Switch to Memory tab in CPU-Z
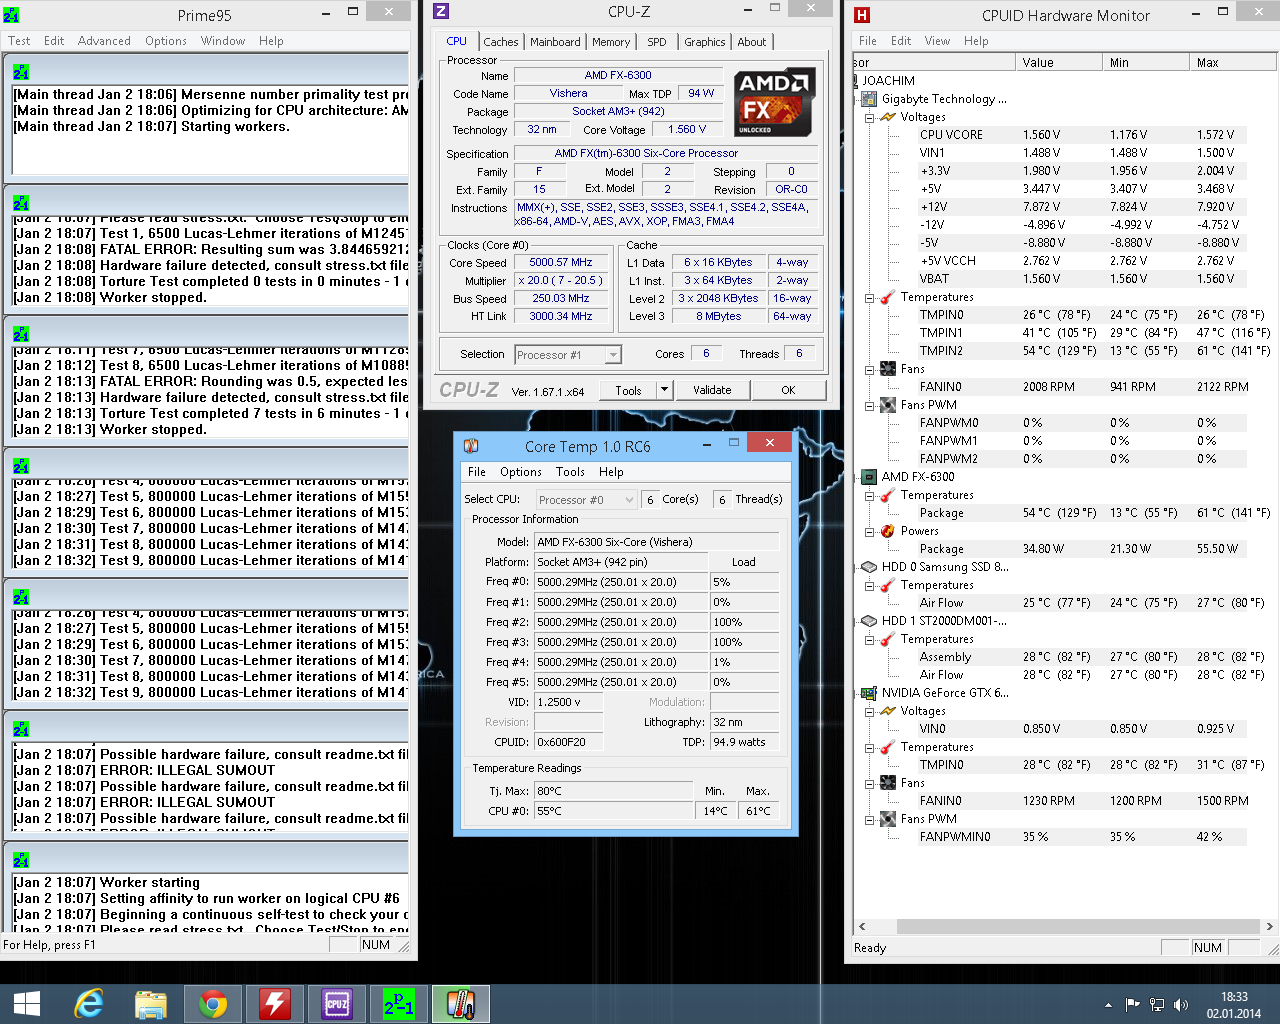Image resolution: width=1280 pixels, height=1024 pixels. pos(611,42)
